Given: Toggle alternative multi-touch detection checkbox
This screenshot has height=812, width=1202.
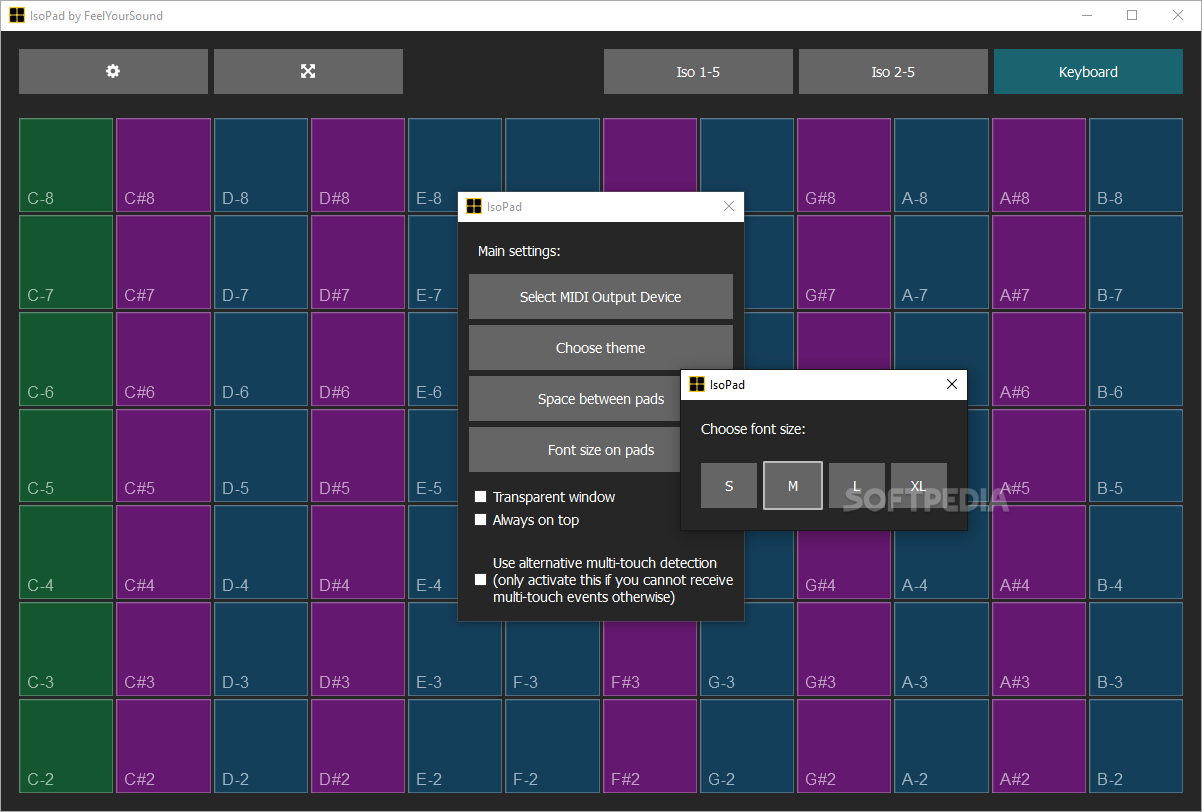Looking at the screenshot, I should 481,580.
